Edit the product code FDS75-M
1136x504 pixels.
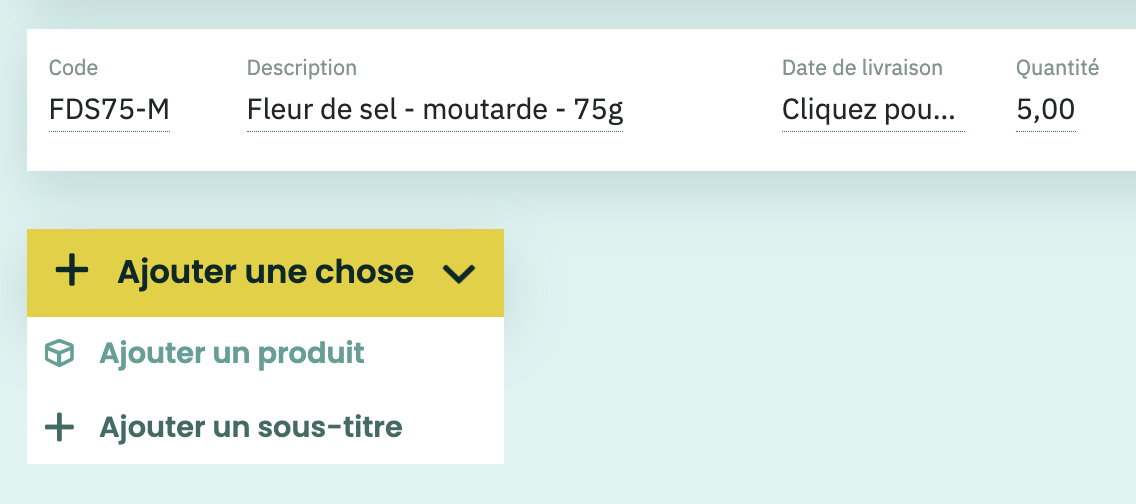coord(109,110)
